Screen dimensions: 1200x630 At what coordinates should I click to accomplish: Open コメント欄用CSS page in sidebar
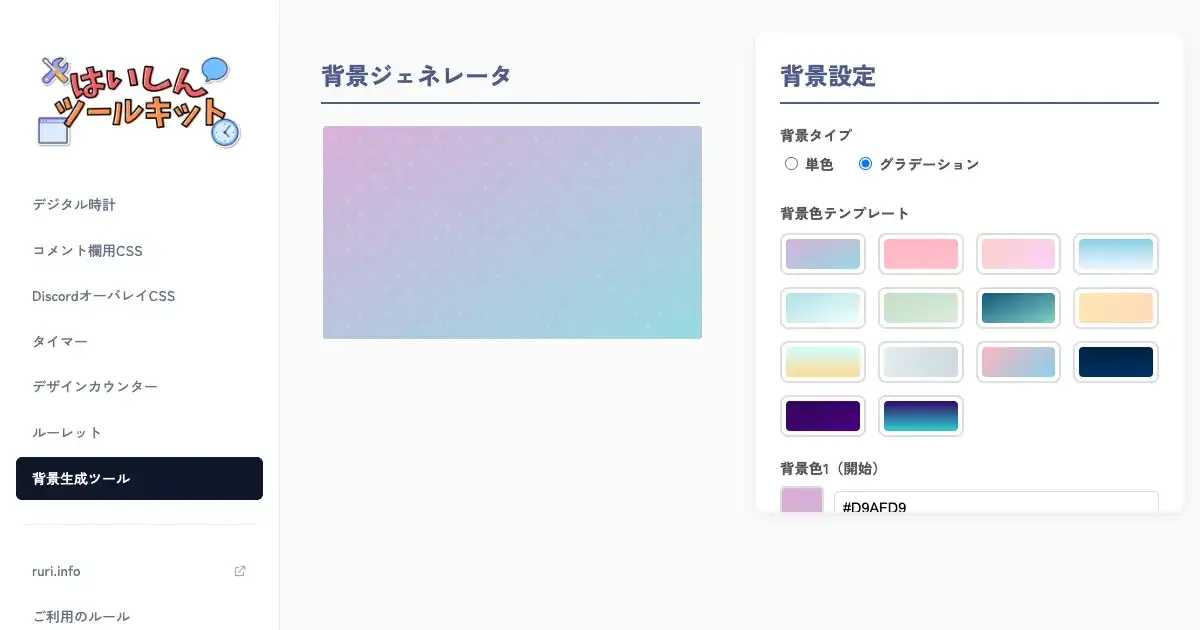(87, 251)
